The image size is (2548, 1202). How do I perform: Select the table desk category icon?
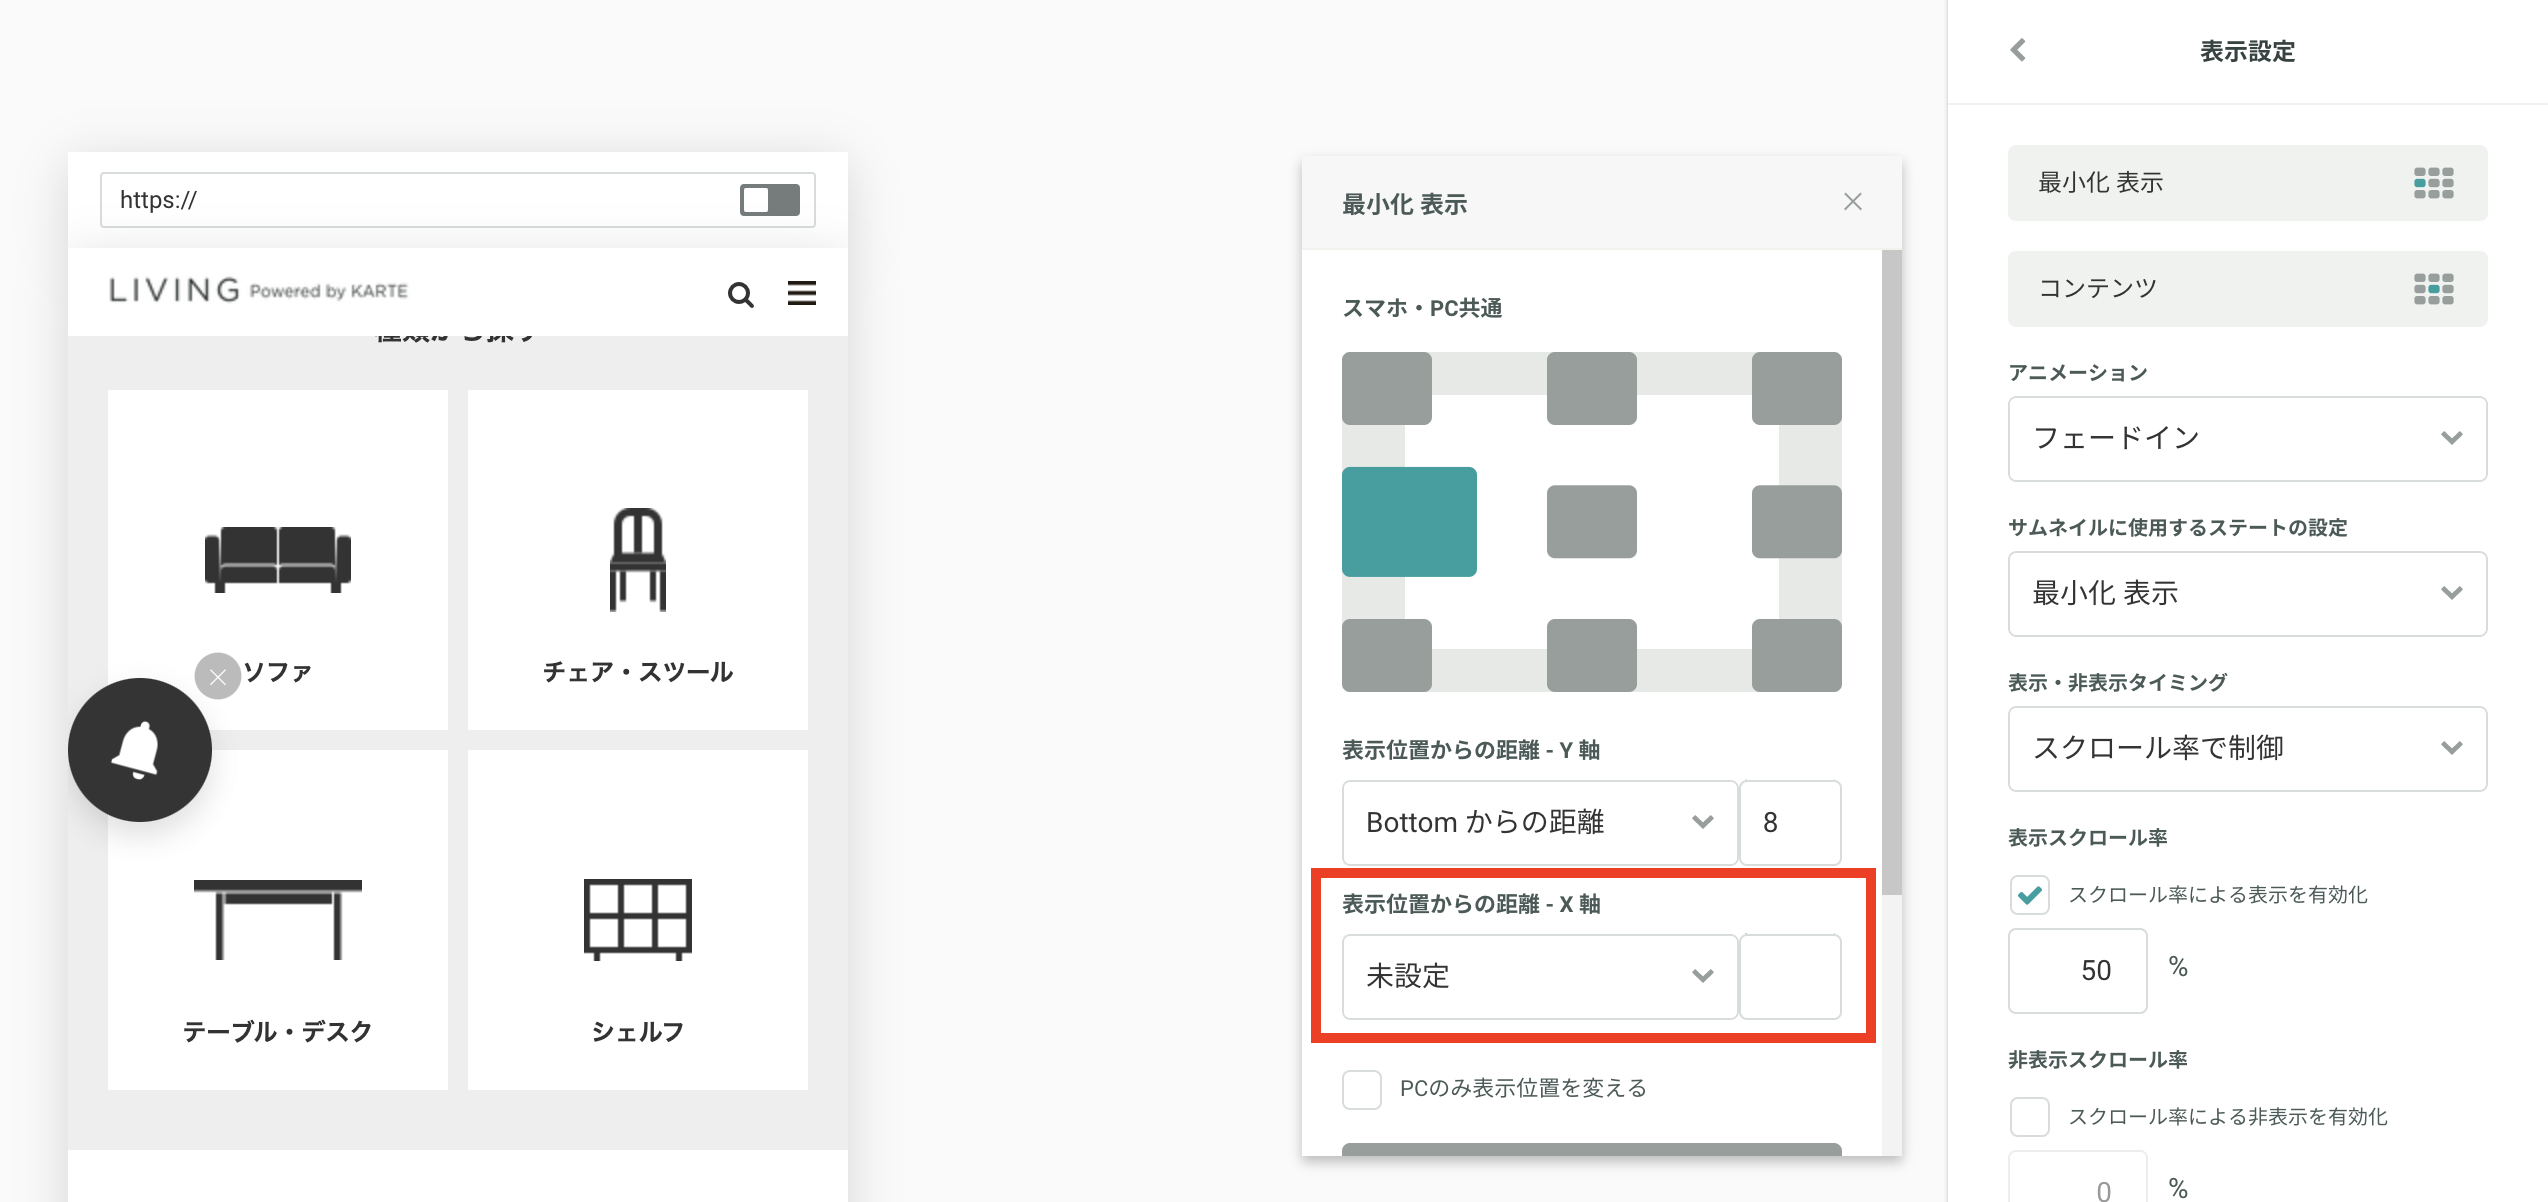coord(278,919)
